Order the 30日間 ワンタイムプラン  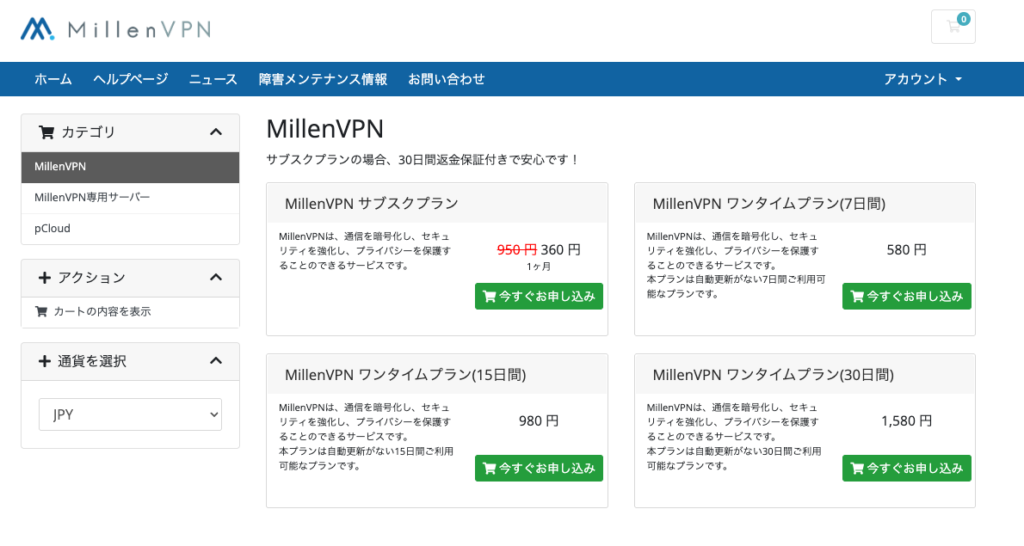906,468
